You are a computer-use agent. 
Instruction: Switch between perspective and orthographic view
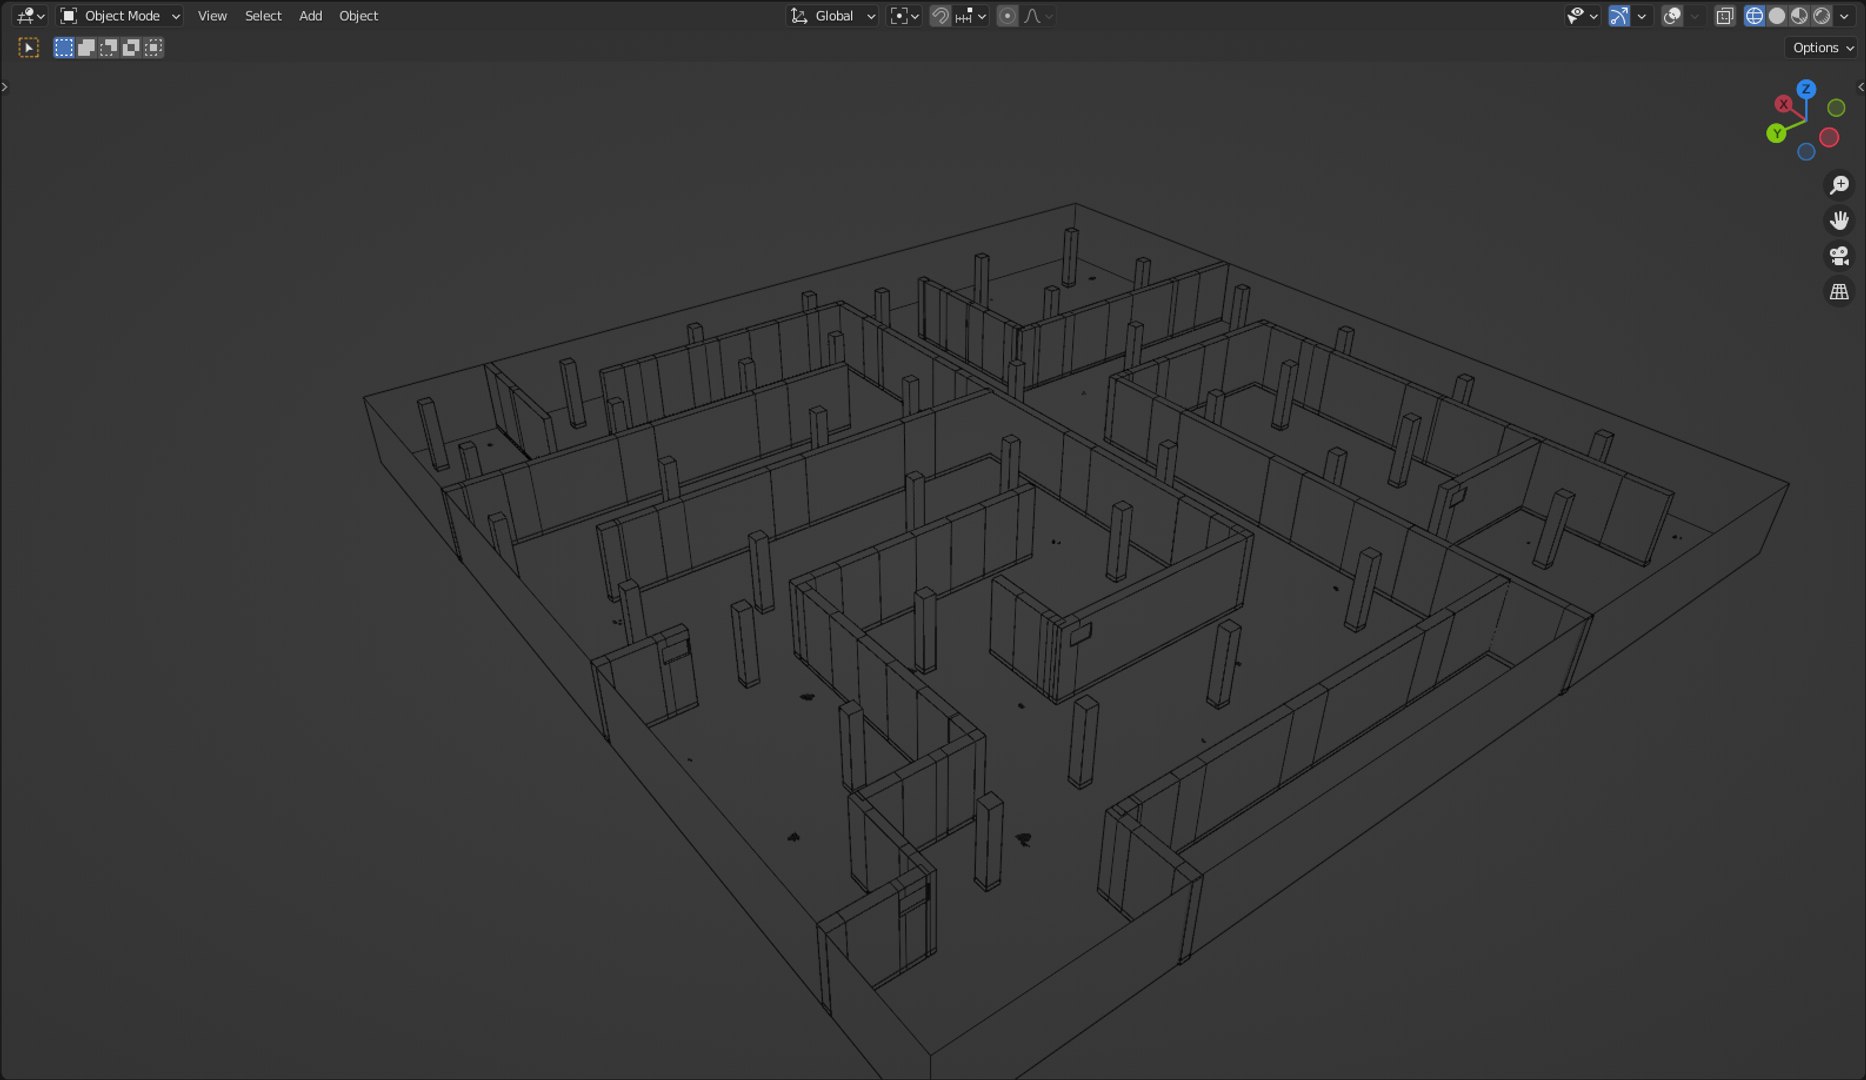[x=1839, y=292]
